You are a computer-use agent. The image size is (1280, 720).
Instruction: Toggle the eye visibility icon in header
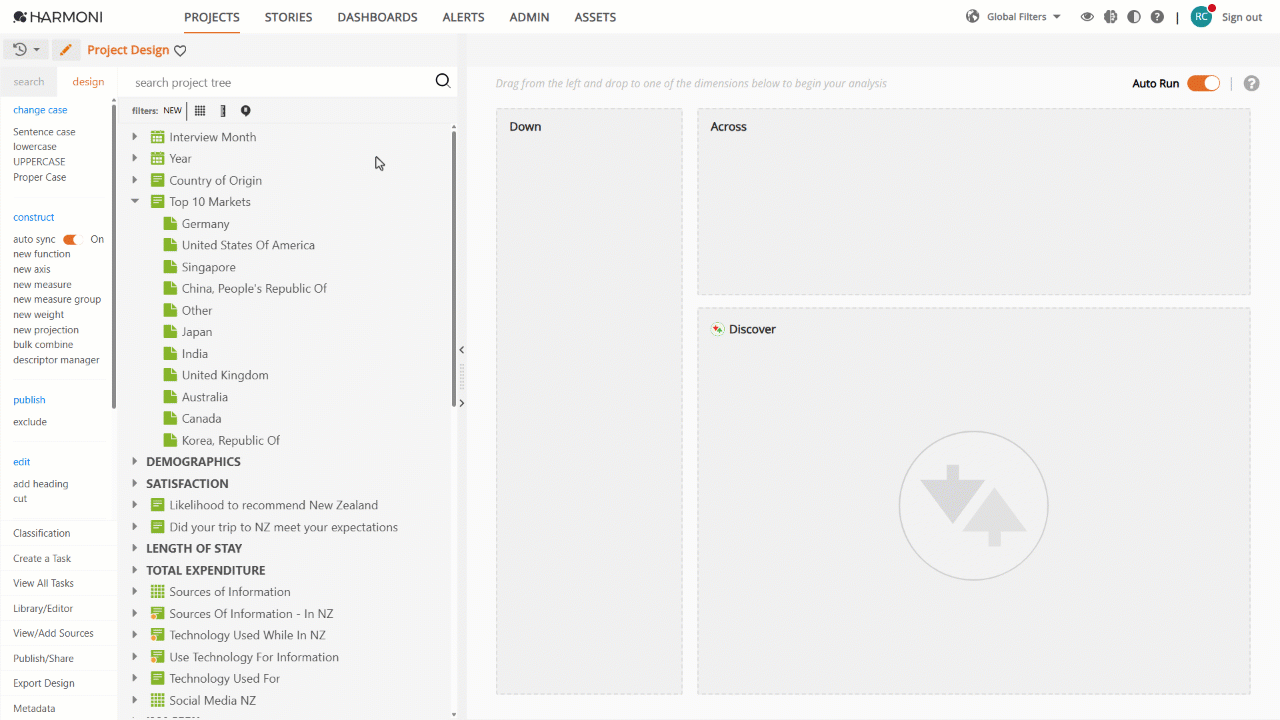[1087, 17]
